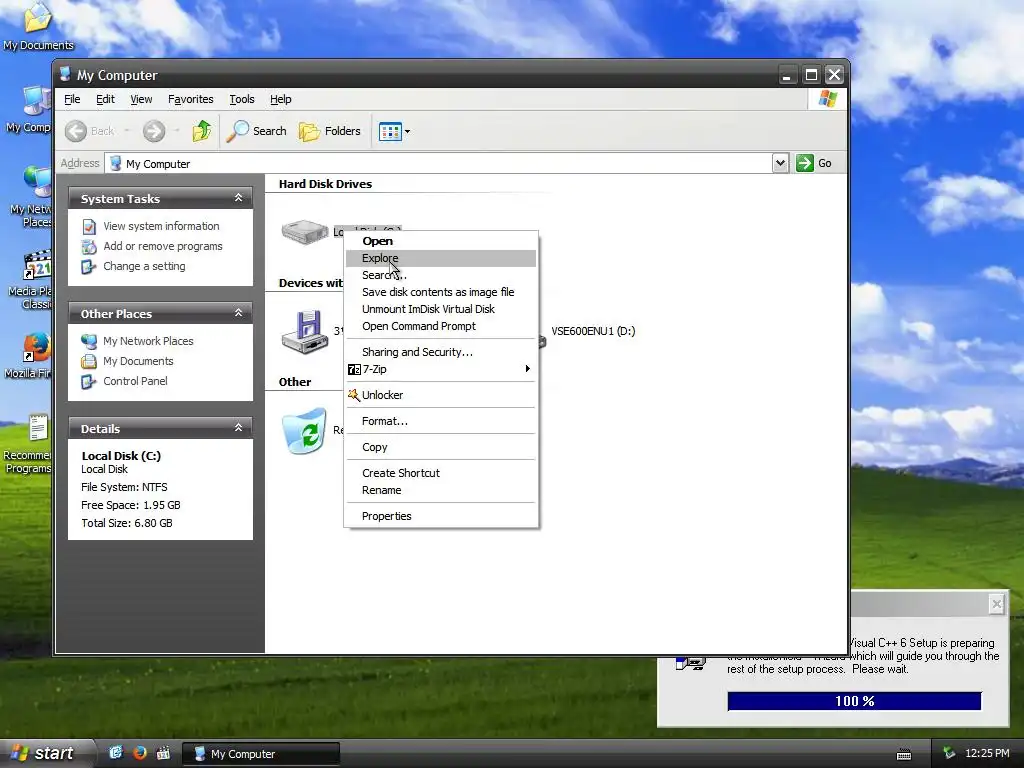Screen dimensions: 1024x768
Task: Select the Local Disk C drive icon
Action: pos(304,232)
